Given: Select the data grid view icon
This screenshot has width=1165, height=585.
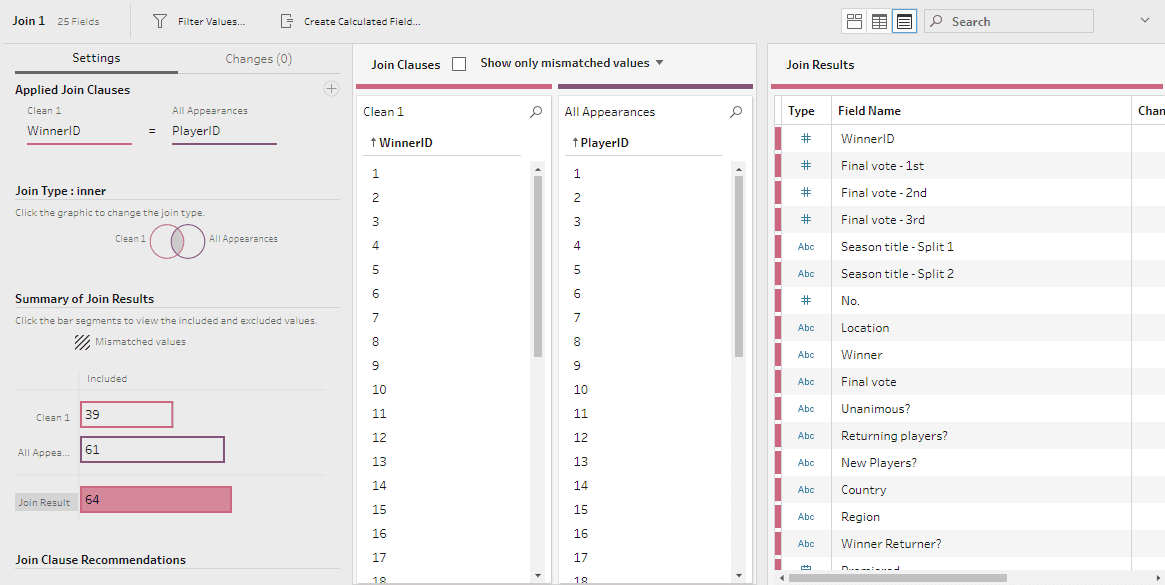Looking at the screenshot, I should coord(879,20).
